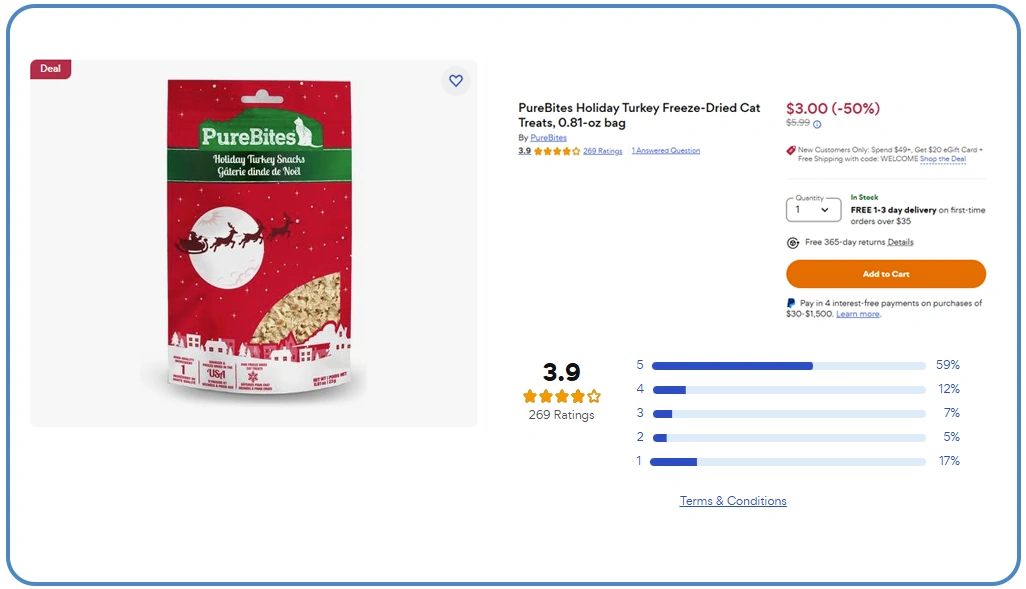
Task: Click the red deal tag icon
Action: [791, 151]
